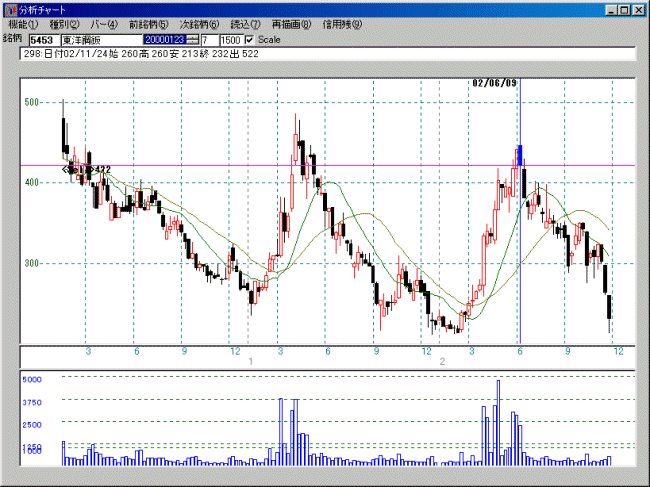Click the year marker 1 on time axis
Image resolution: width=650 pixels, height=487 pixels.
(x=250, y=361)
